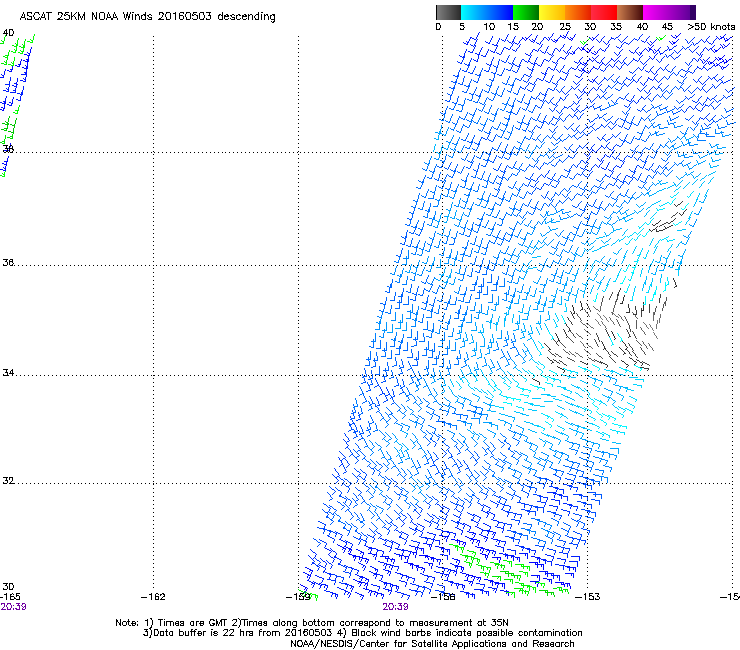Click the note on black wind barbs contamination
The image size is (740, 650).
460,633
